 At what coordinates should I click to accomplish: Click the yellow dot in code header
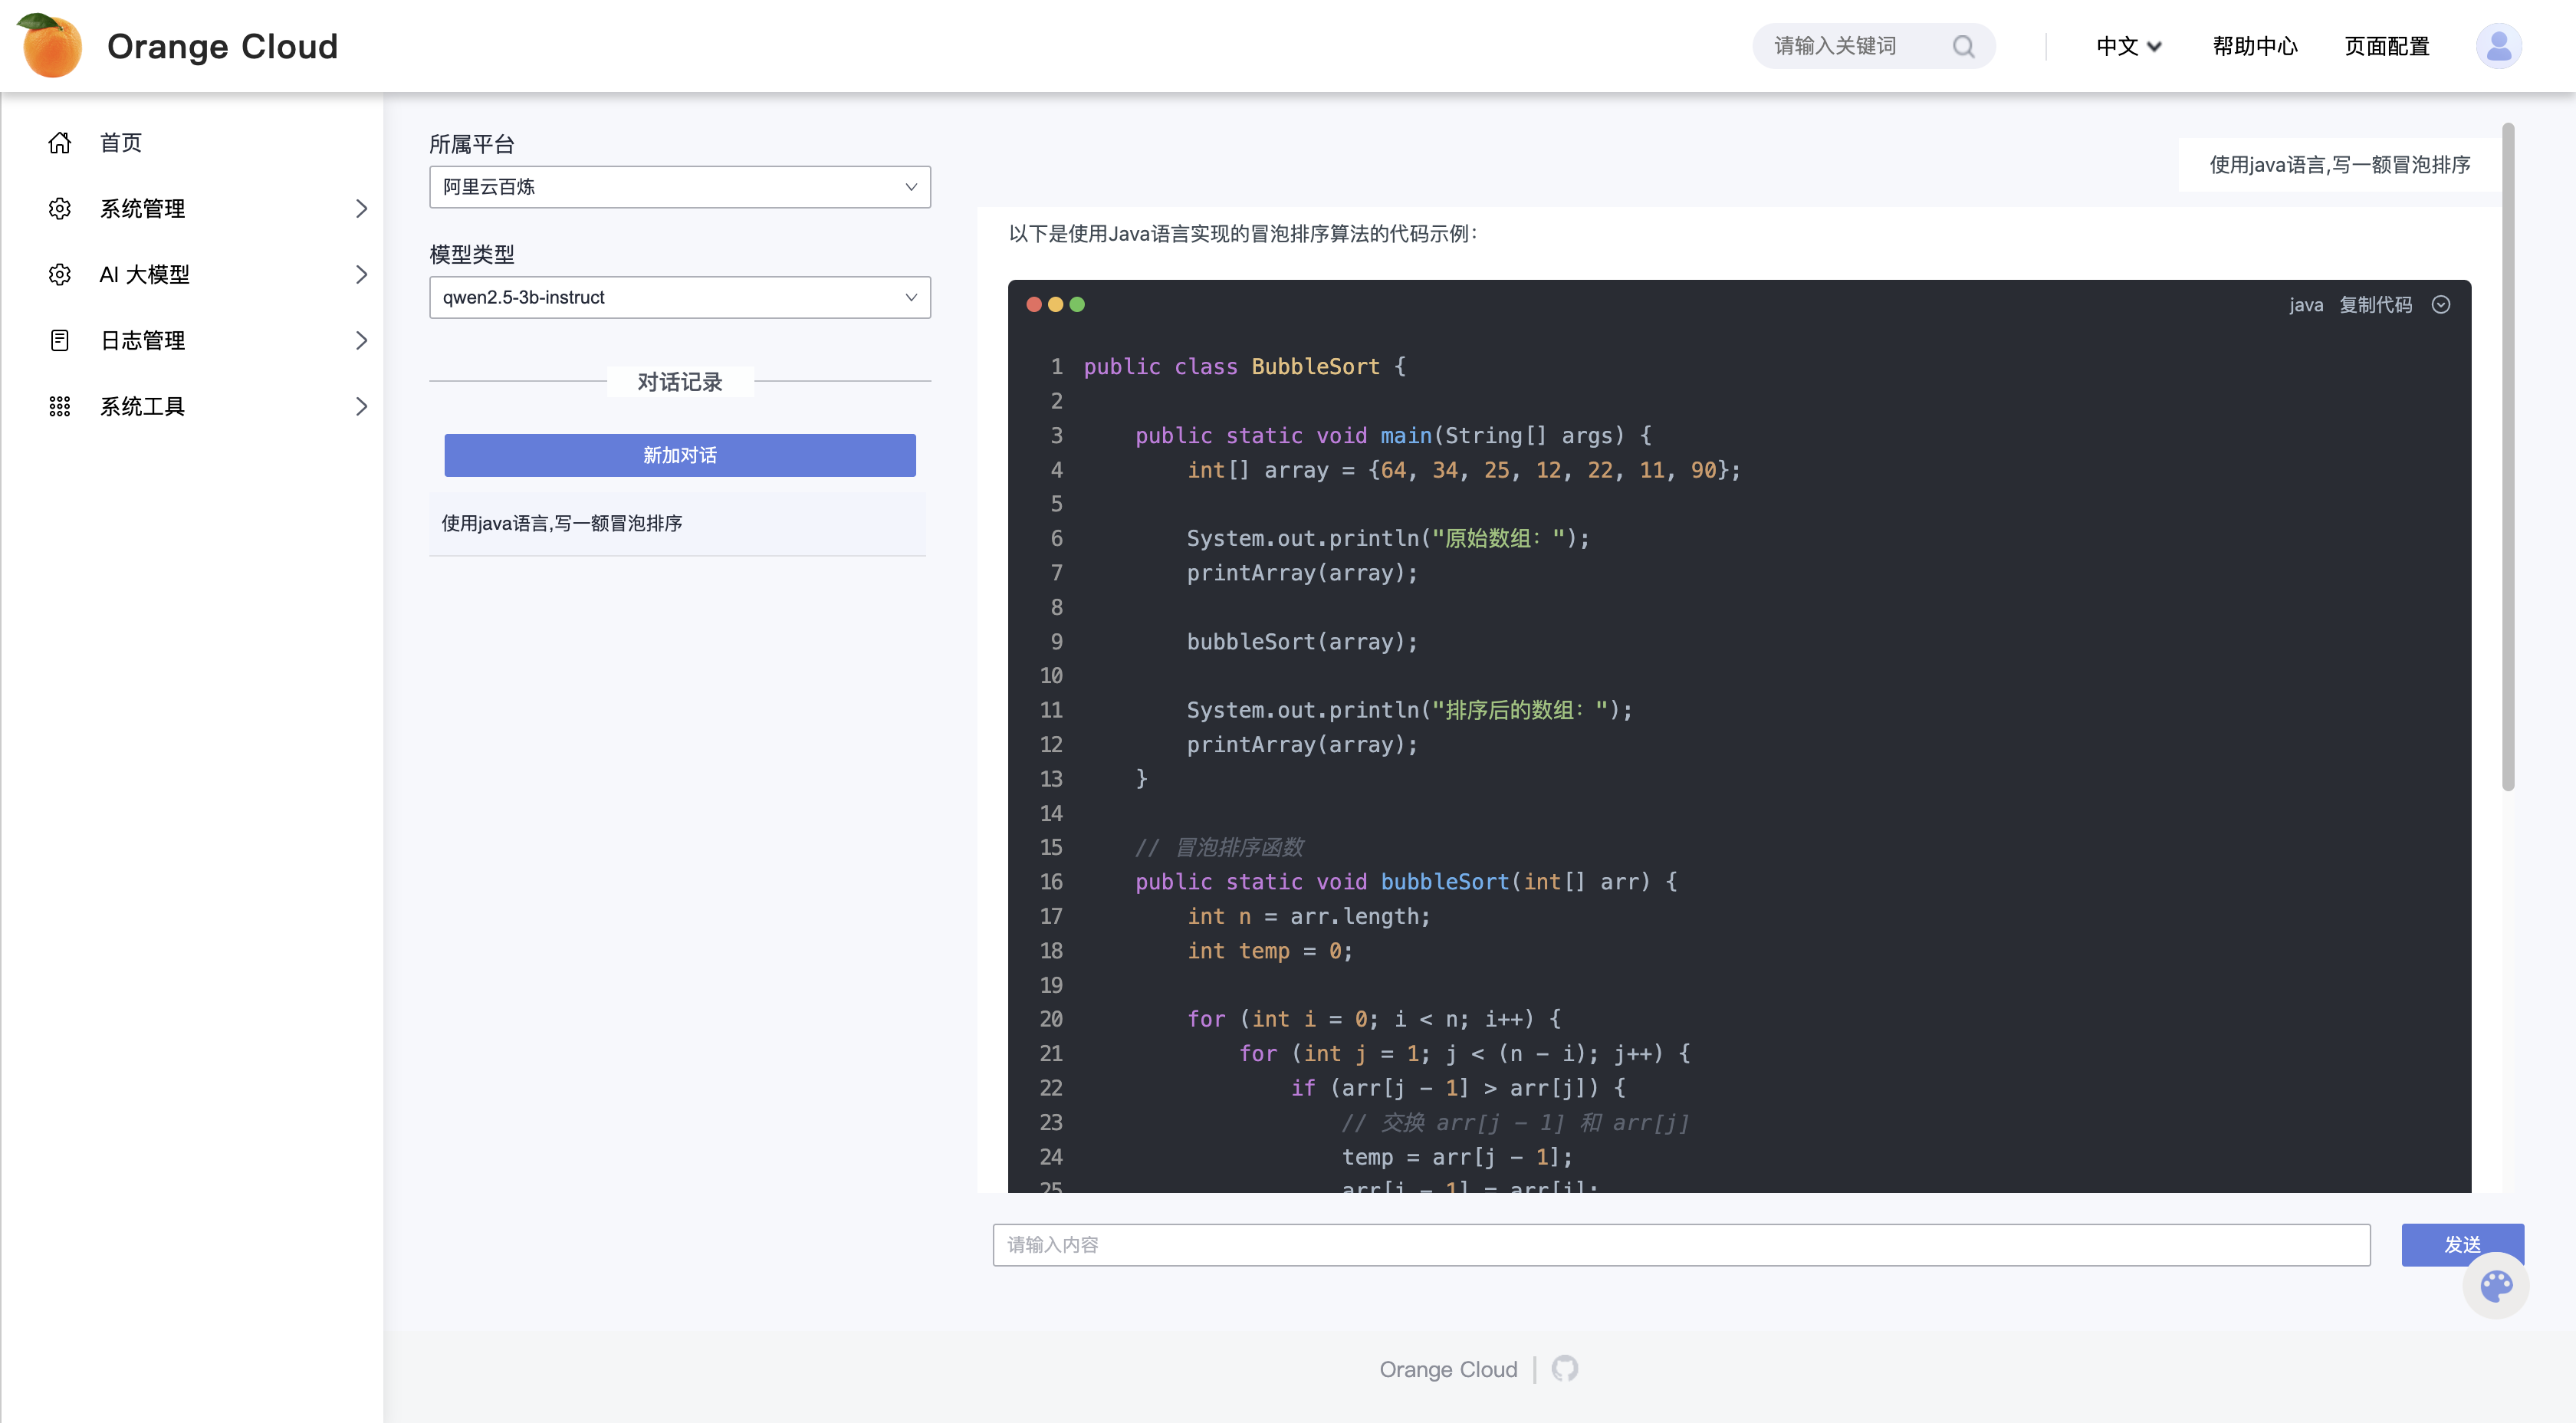pyautogui.click(x=1055, y=304)
